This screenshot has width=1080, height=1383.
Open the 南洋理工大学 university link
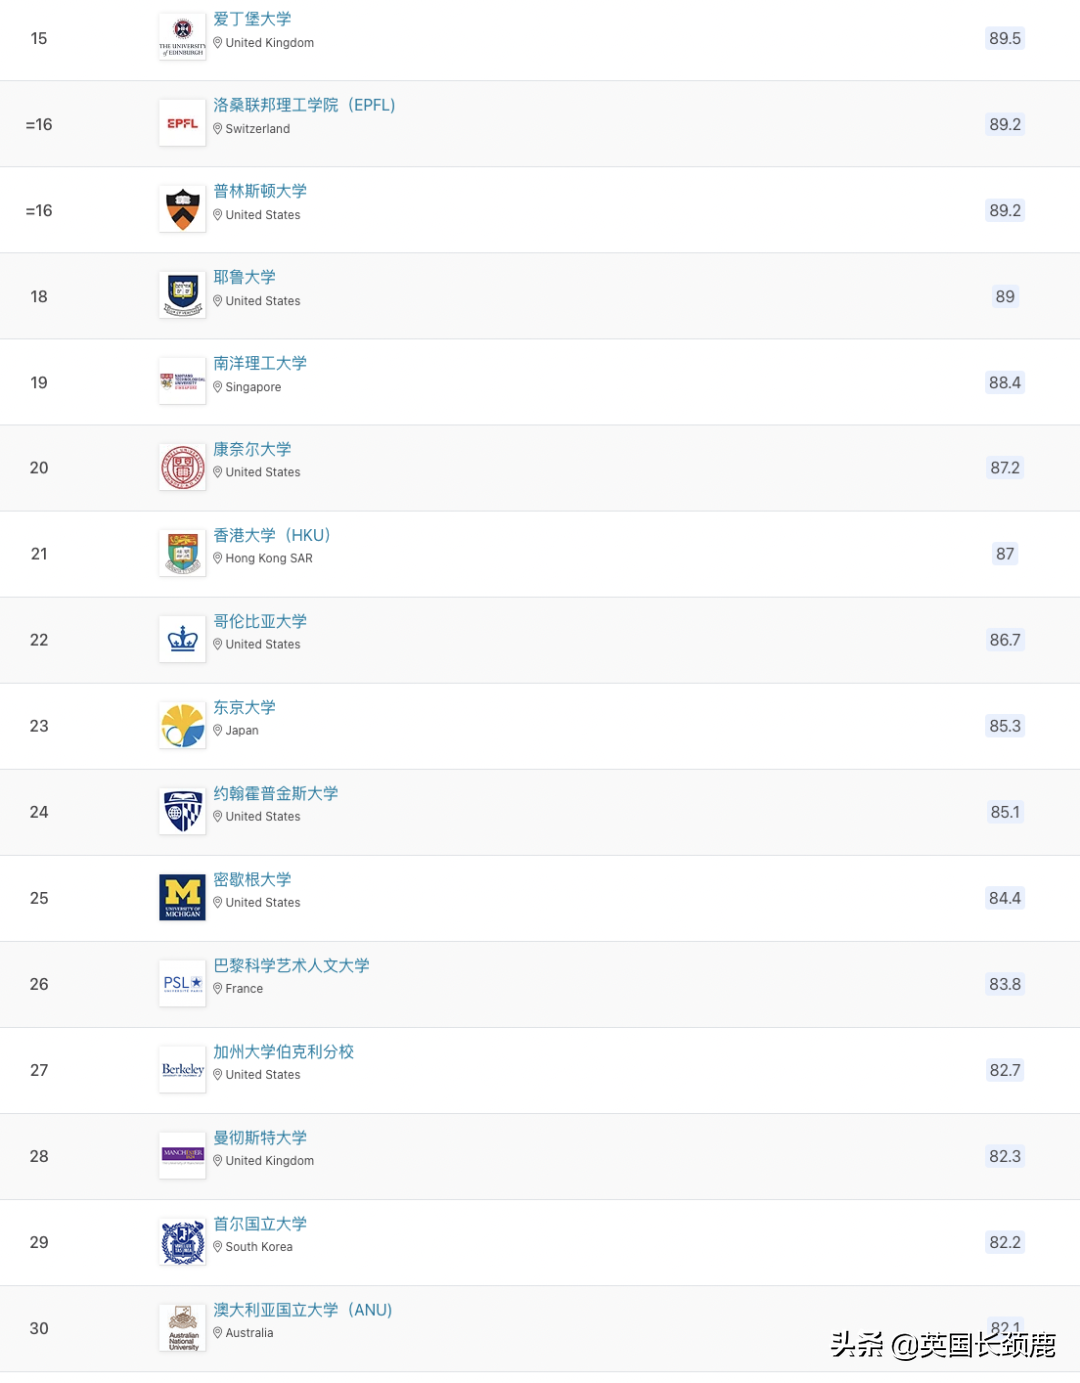[x=260, y=363]
